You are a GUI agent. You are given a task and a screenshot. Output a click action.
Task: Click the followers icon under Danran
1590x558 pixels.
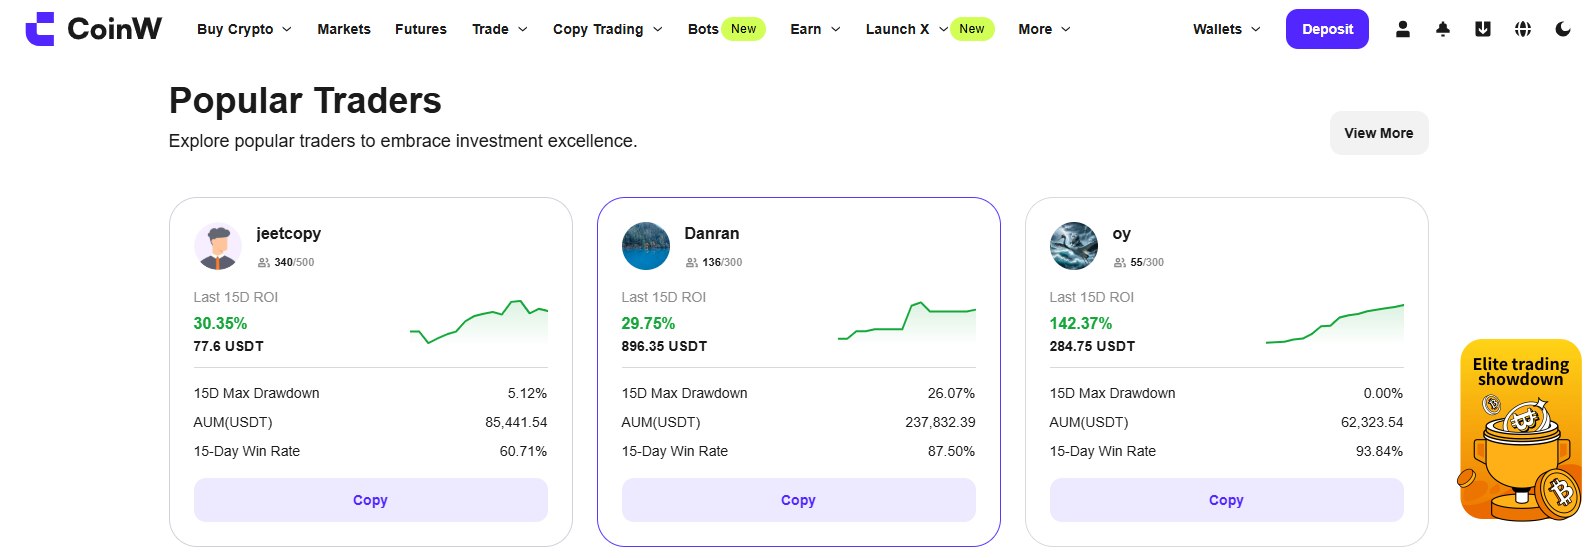pos(692,262)
